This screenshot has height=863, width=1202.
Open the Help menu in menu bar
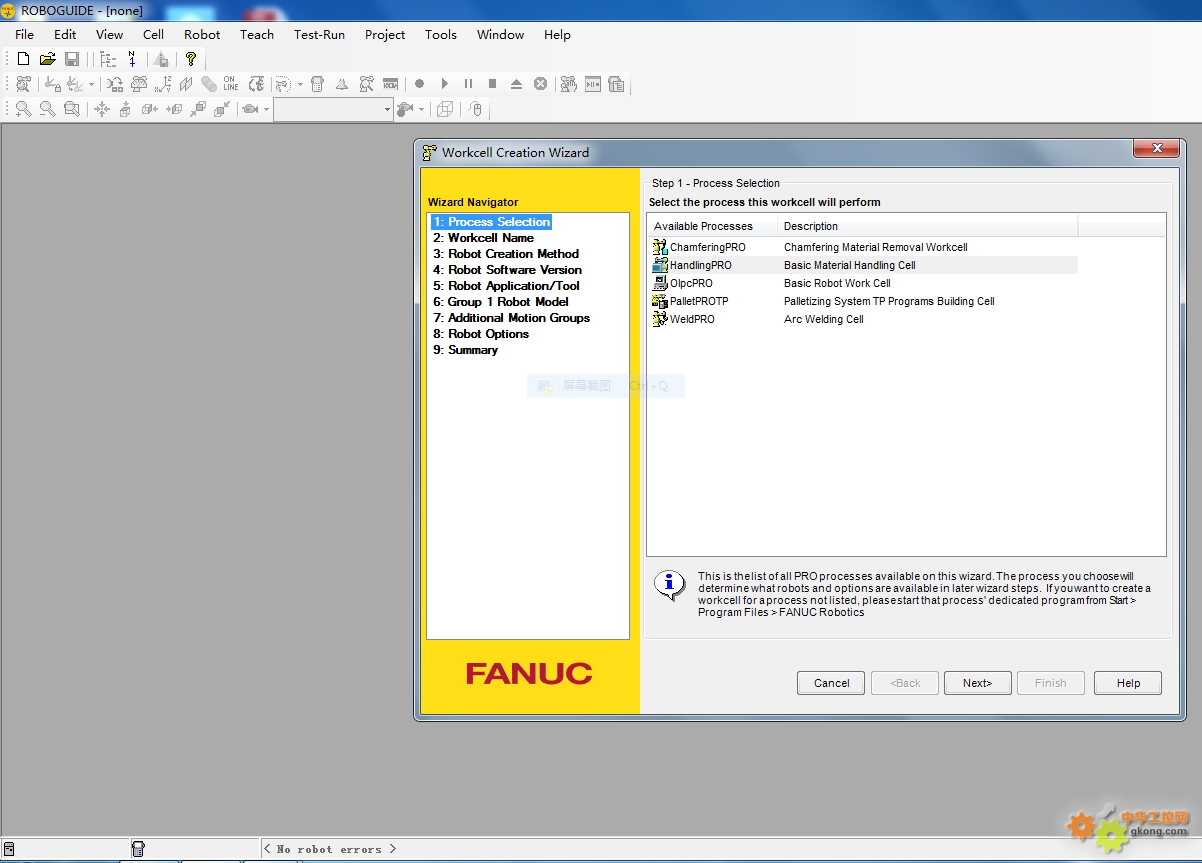[x=557, y=34]
